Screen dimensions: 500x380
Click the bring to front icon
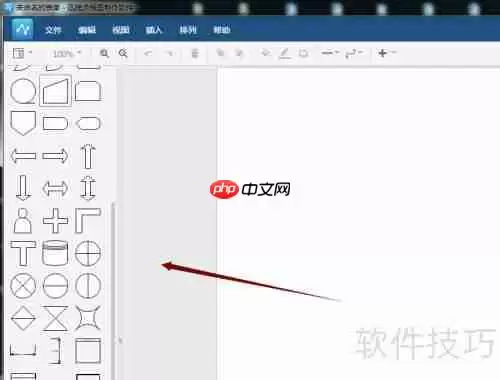point(220,53)
